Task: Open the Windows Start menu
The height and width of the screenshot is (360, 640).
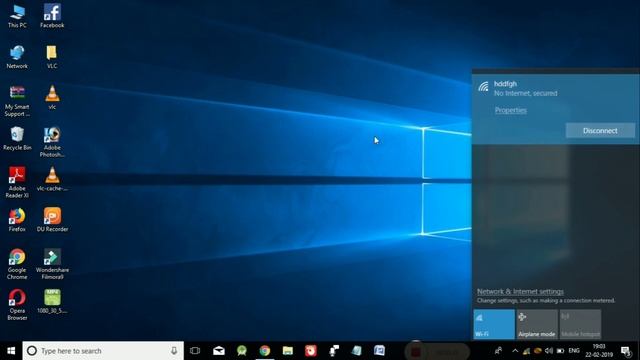Action: click(11, 351)
